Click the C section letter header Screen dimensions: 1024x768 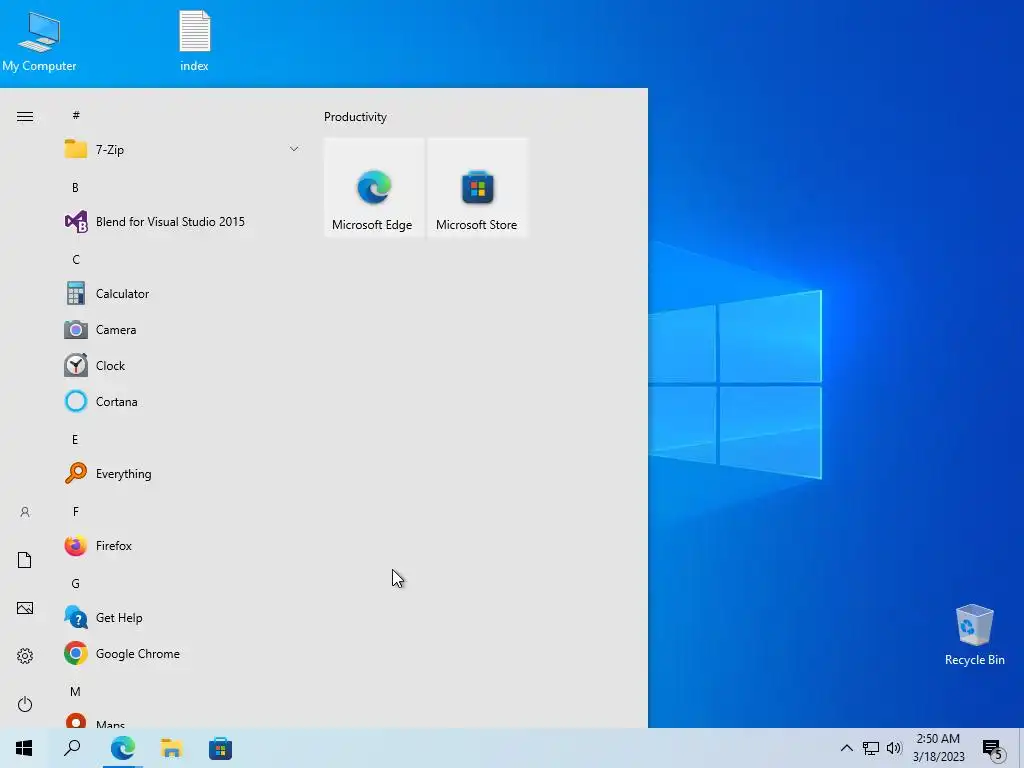(76, 260)
